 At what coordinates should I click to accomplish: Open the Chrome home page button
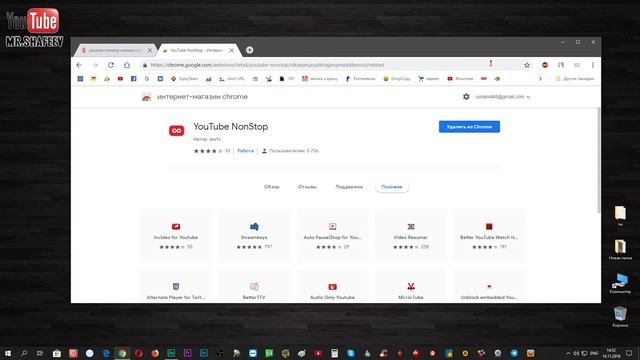coord(127,65)
